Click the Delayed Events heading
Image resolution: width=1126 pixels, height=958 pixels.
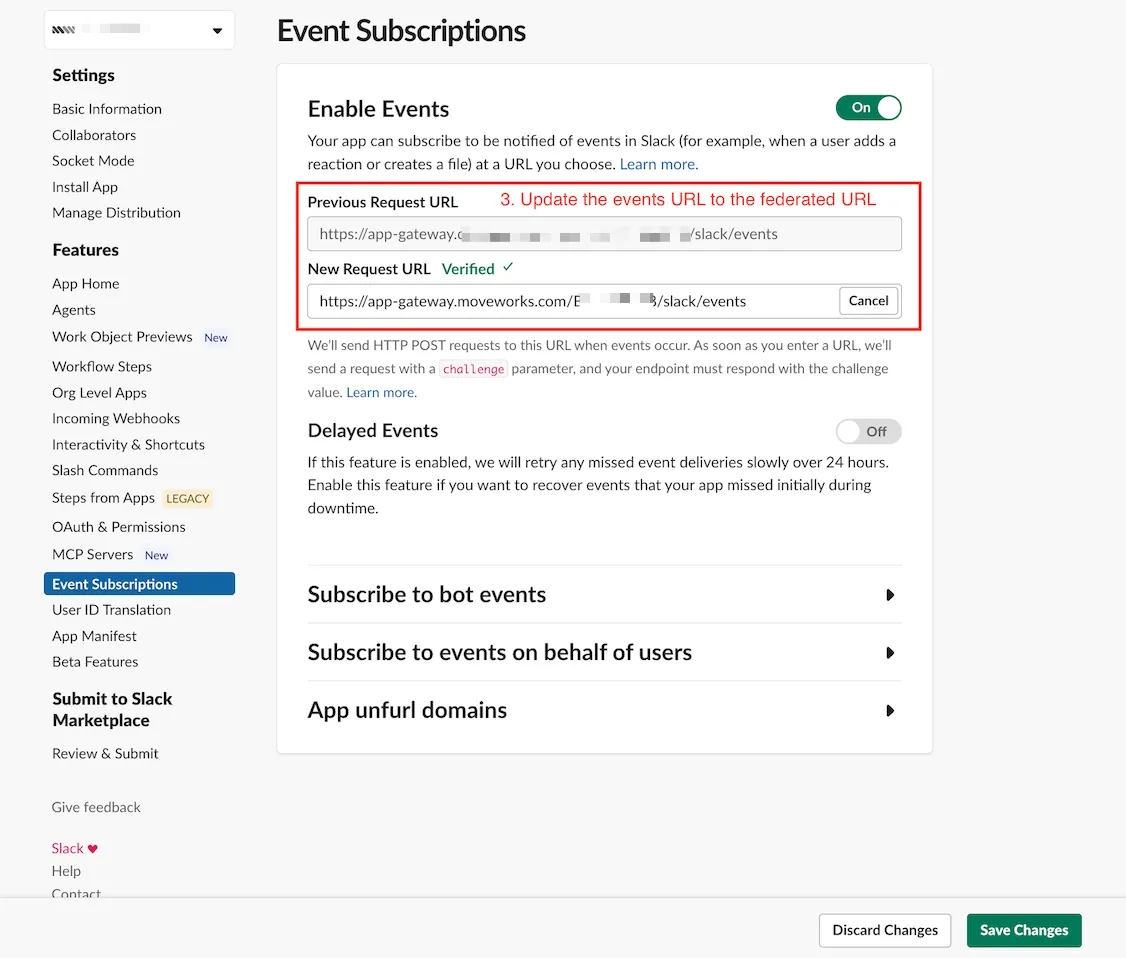pos(373,431)
